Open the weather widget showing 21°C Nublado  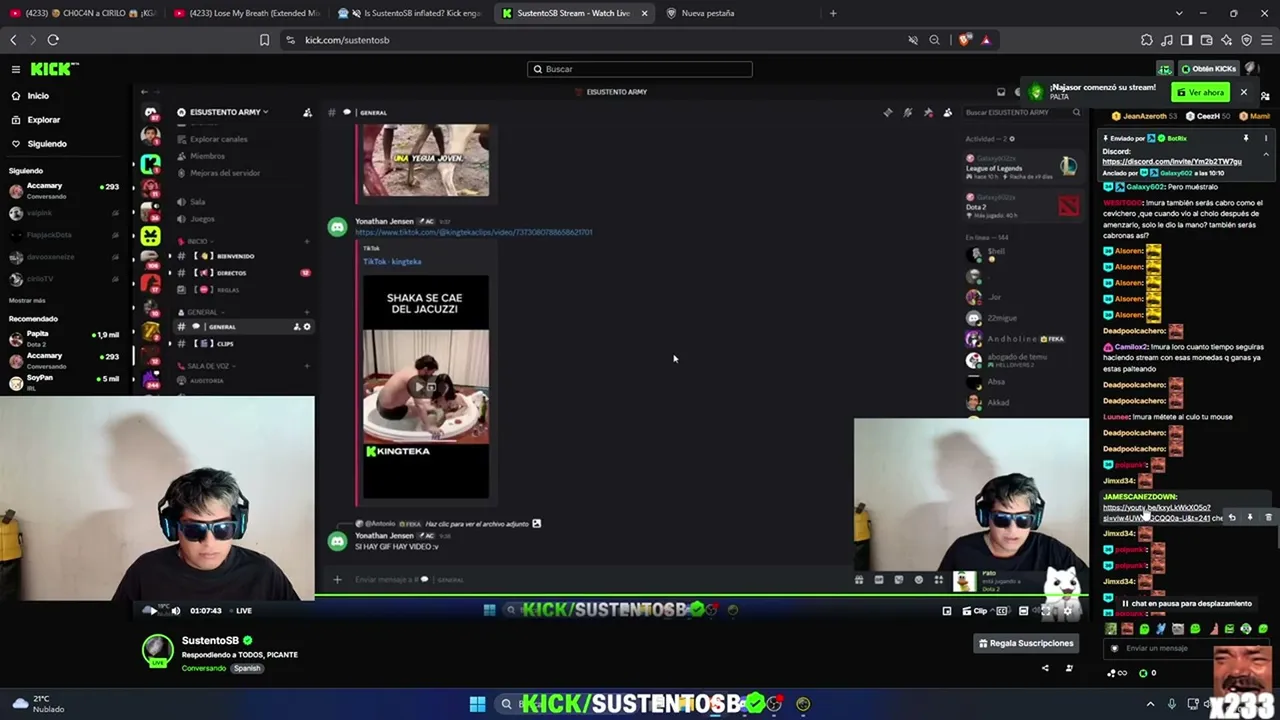click(x=38, y=704)
